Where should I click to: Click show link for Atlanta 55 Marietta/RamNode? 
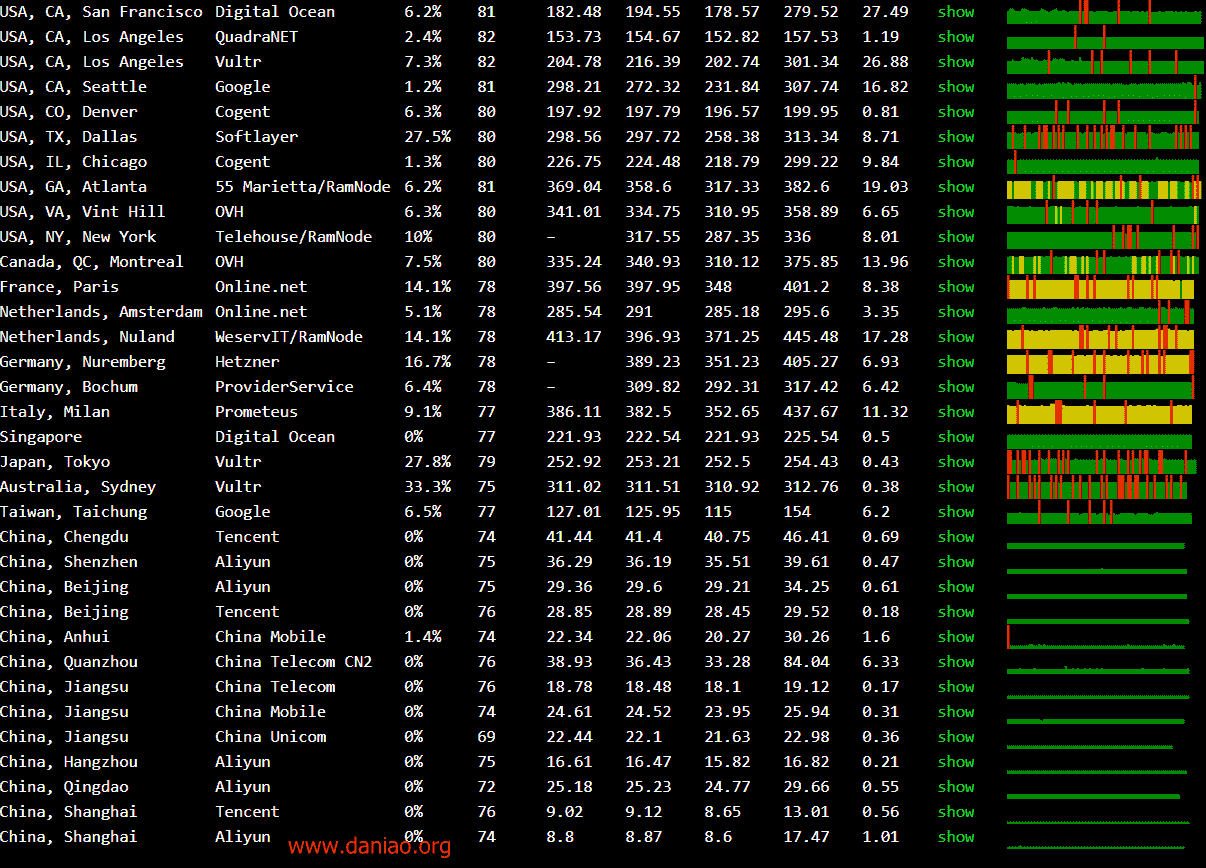tap(956, 187)
